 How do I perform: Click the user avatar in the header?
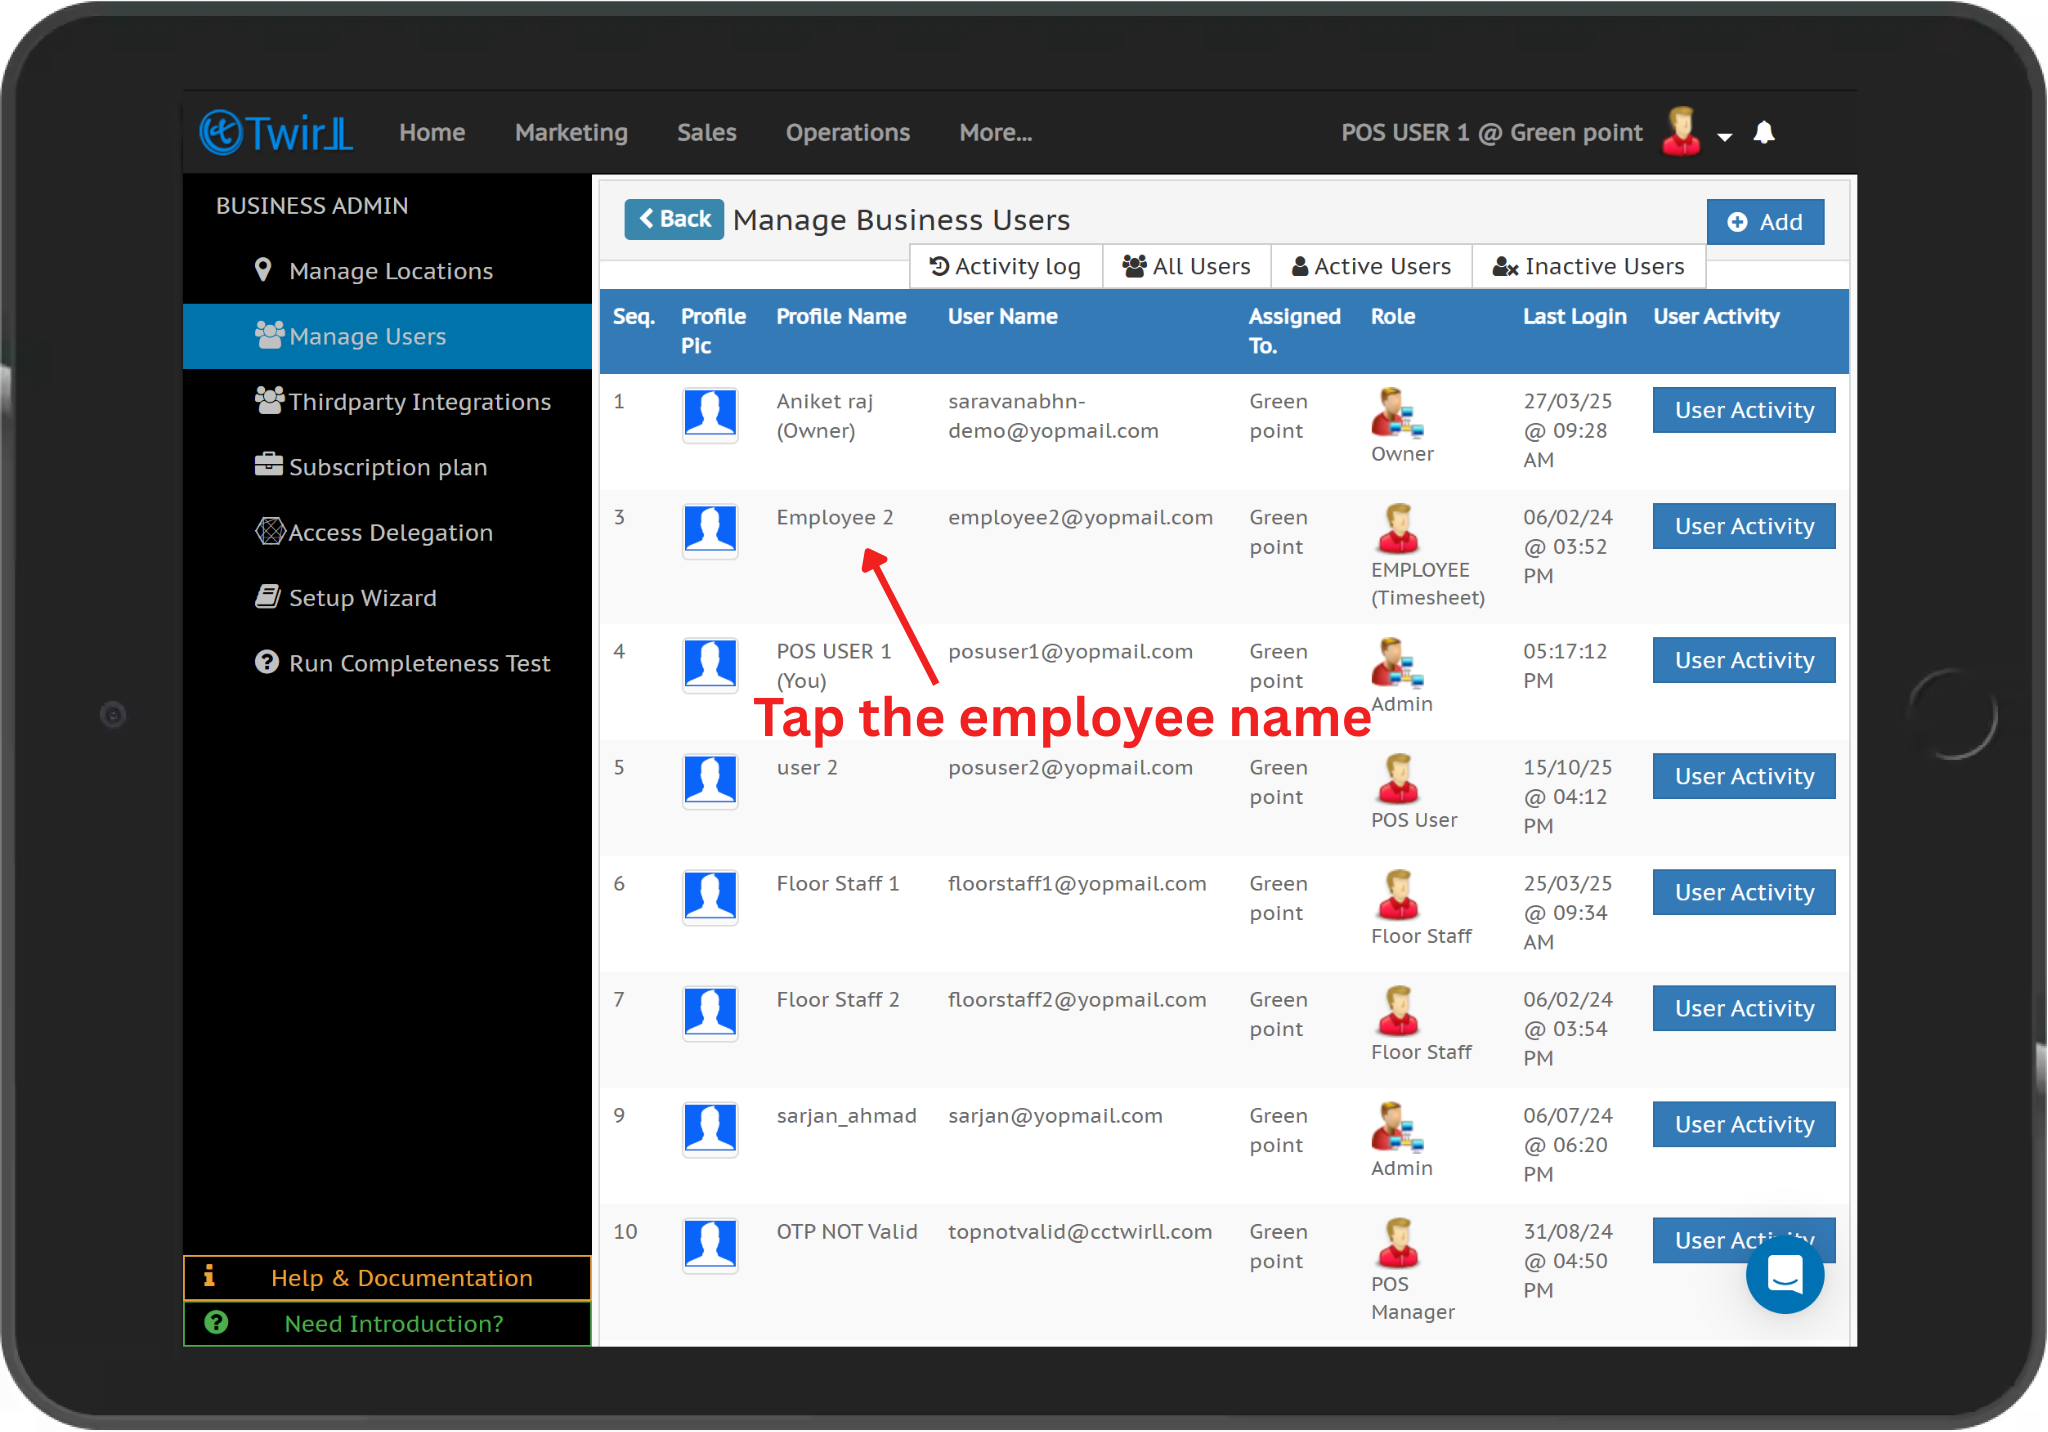[1680, 132]
